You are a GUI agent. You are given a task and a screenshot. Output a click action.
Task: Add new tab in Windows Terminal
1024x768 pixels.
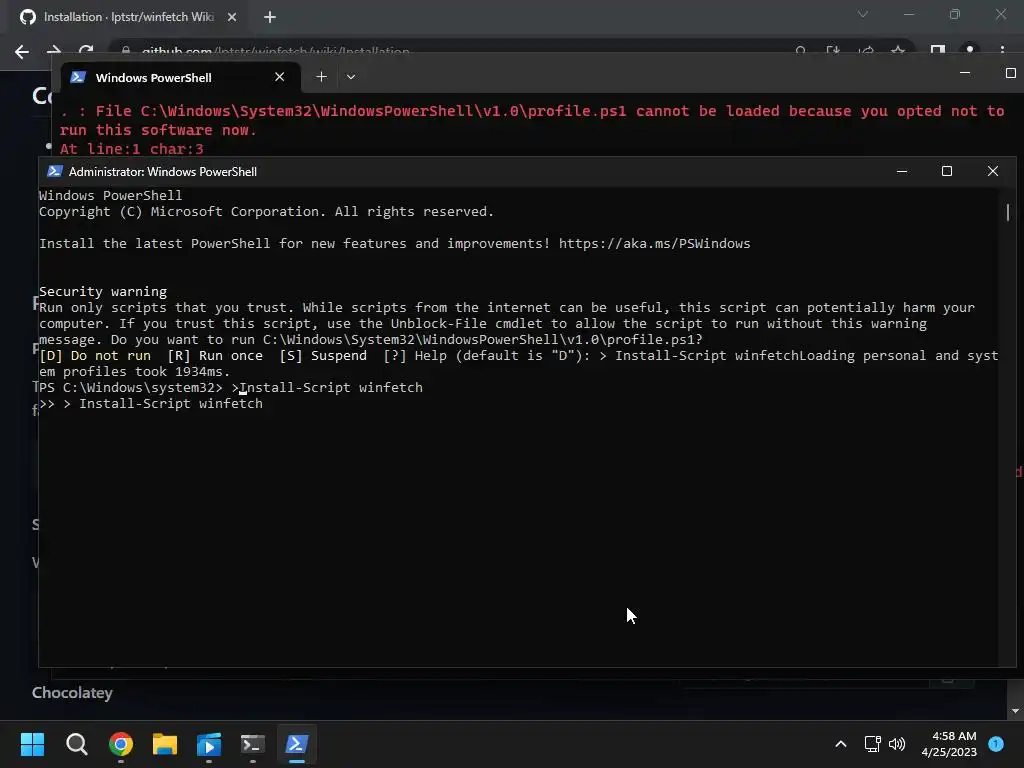point(321,77)
